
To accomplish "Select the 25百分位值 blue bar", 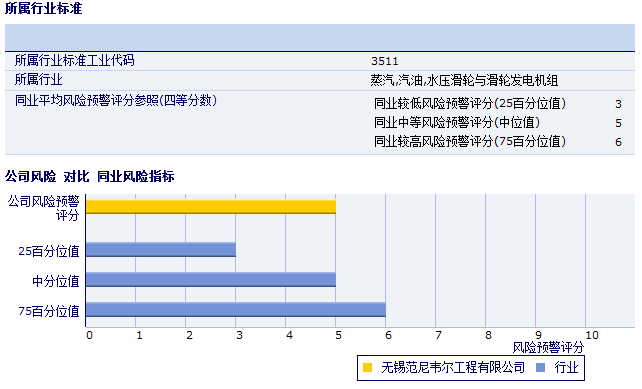I will tap(161, 249).
